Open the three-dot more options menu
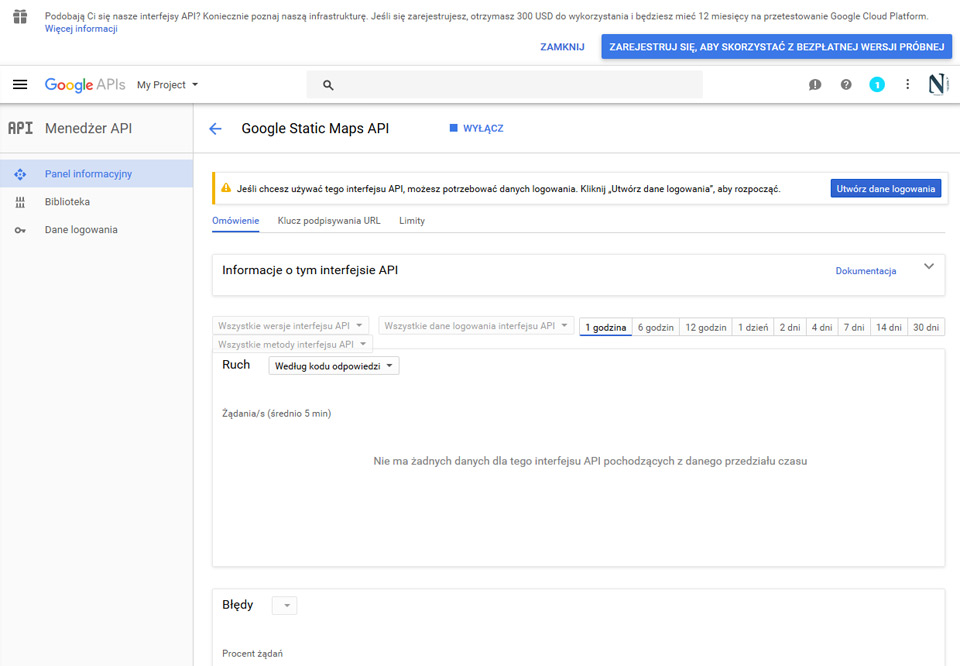Screen dimensions: 960x666 click(907, 84)
